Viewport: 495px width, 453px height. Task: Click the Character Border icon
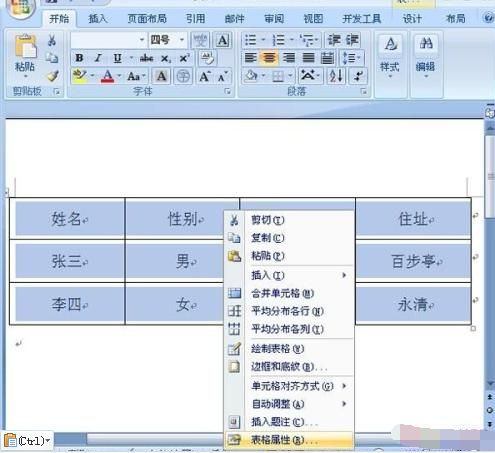(223, 41)
